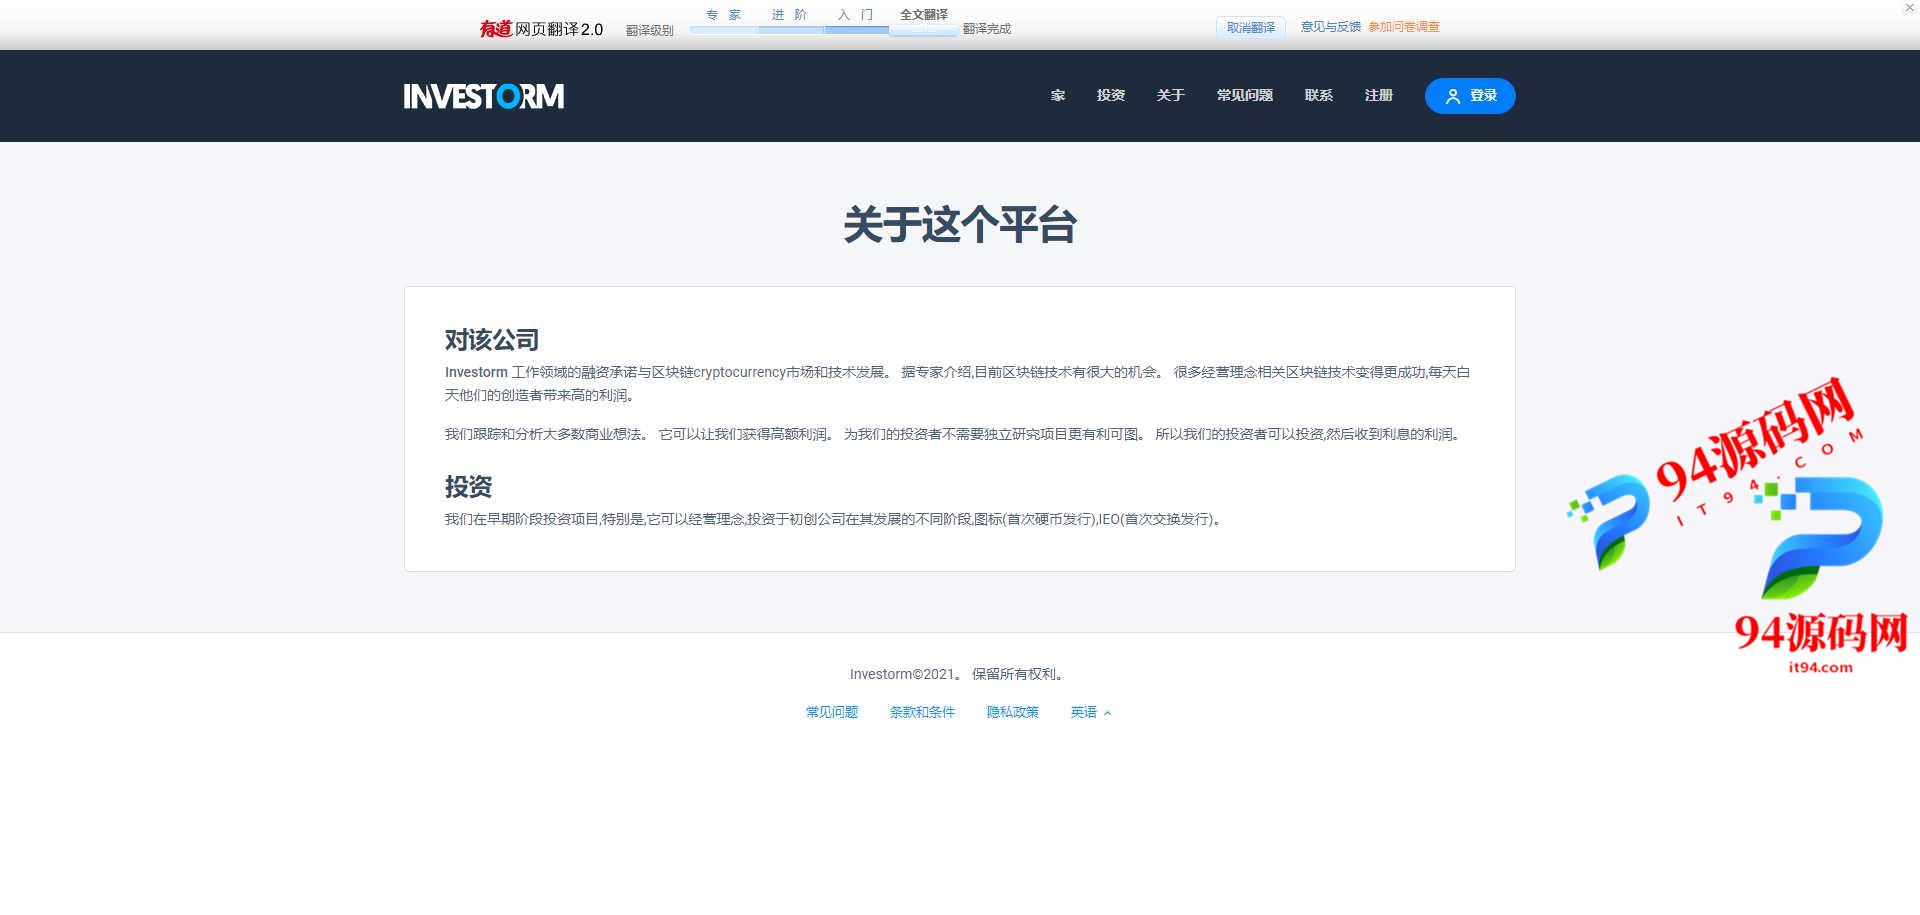Click the bold Investorm word in paragraph
The height and width of the screenshot is (915, 1920).
click(476, 372)
